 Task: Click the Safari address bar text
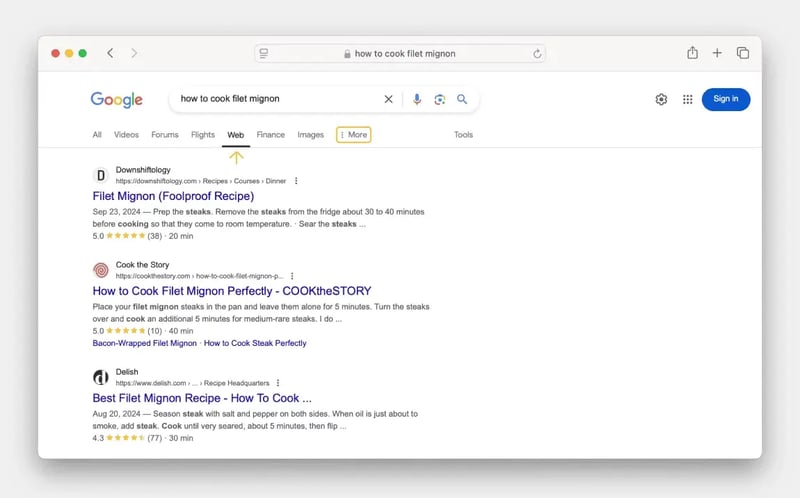[x=405, y=54]
